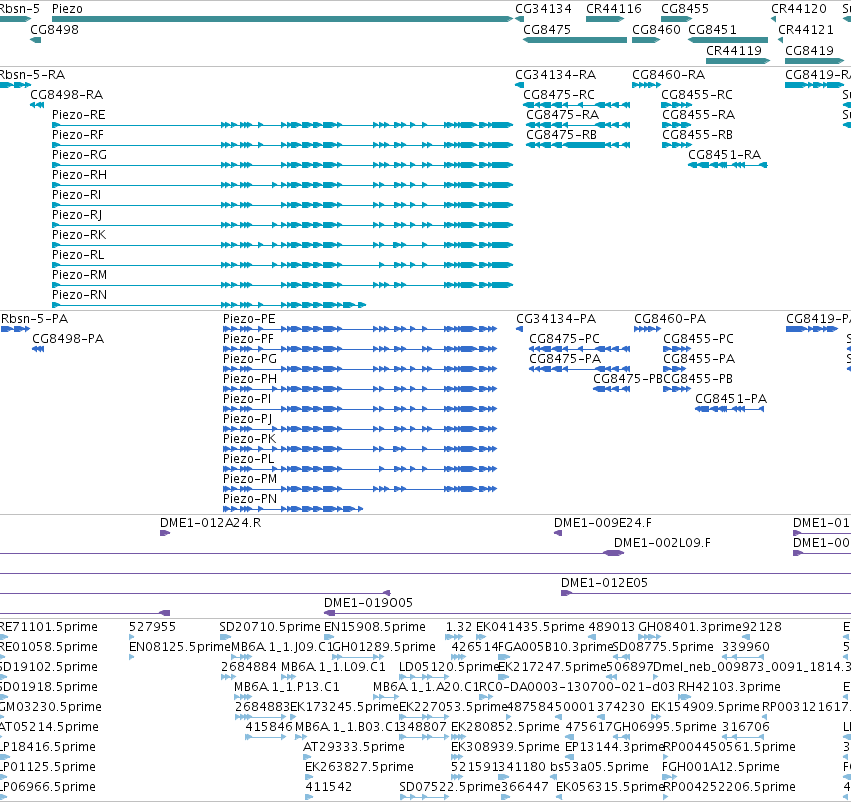Click the CG8498 gene label
The height and width of the screenshot is (802, 851).
(54, 29)
